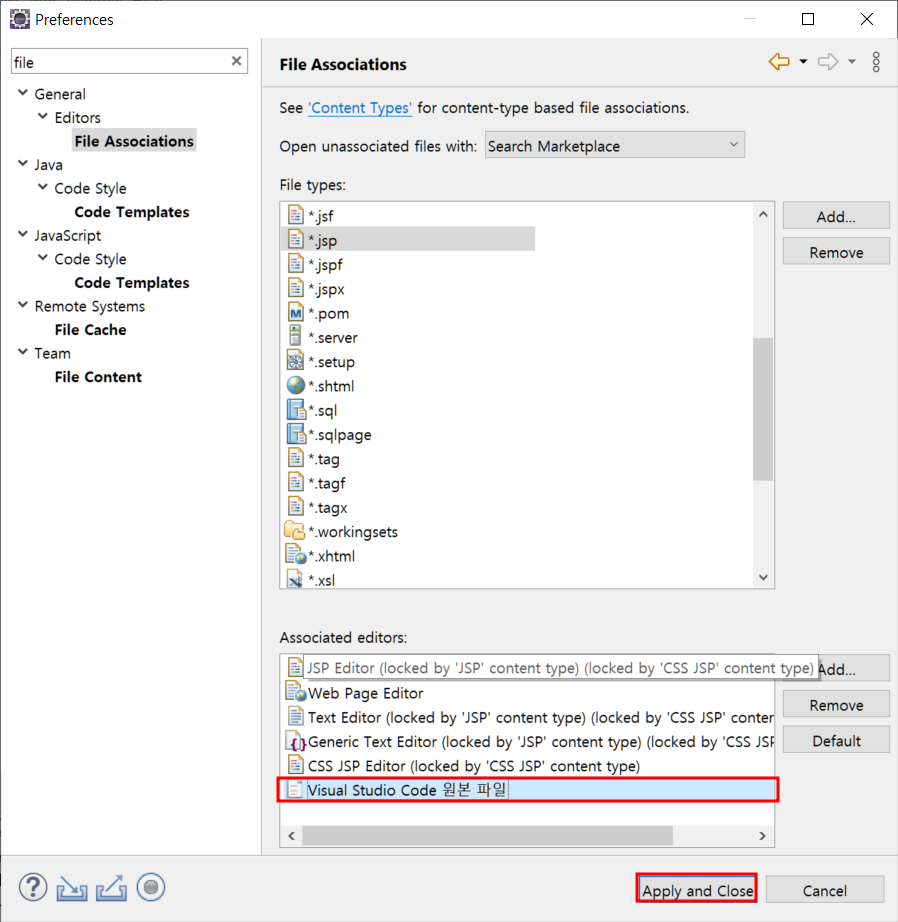Click the *.jsf file type icon

coord(295,215)
